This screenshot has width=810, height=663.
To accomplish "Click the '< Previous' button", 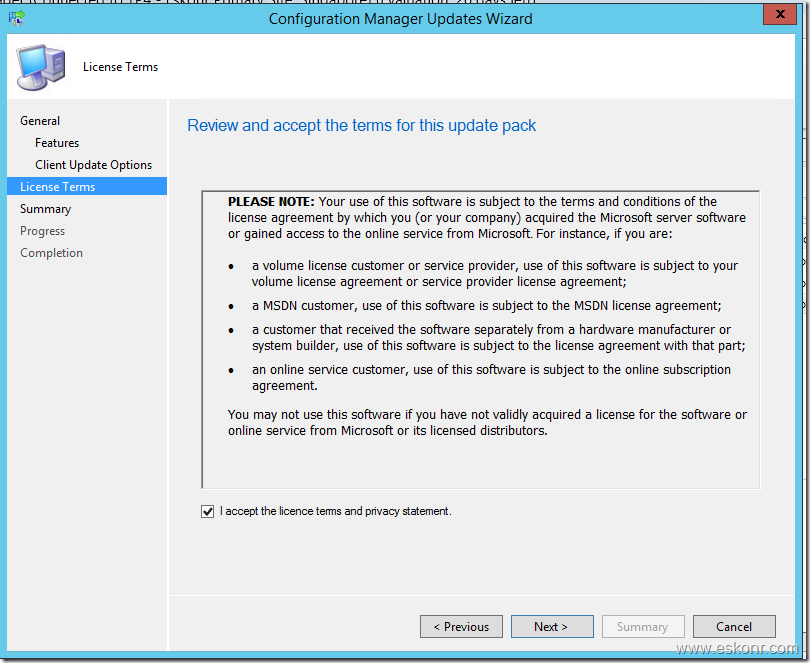I will (x=461, y=627).
